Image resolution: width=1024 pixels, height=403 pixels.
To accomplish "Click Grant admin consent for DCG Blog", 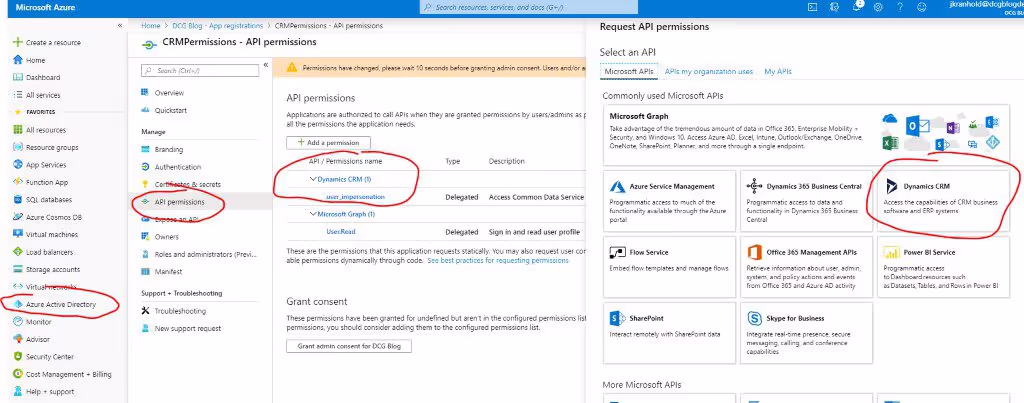I will [x=349, y=346].
